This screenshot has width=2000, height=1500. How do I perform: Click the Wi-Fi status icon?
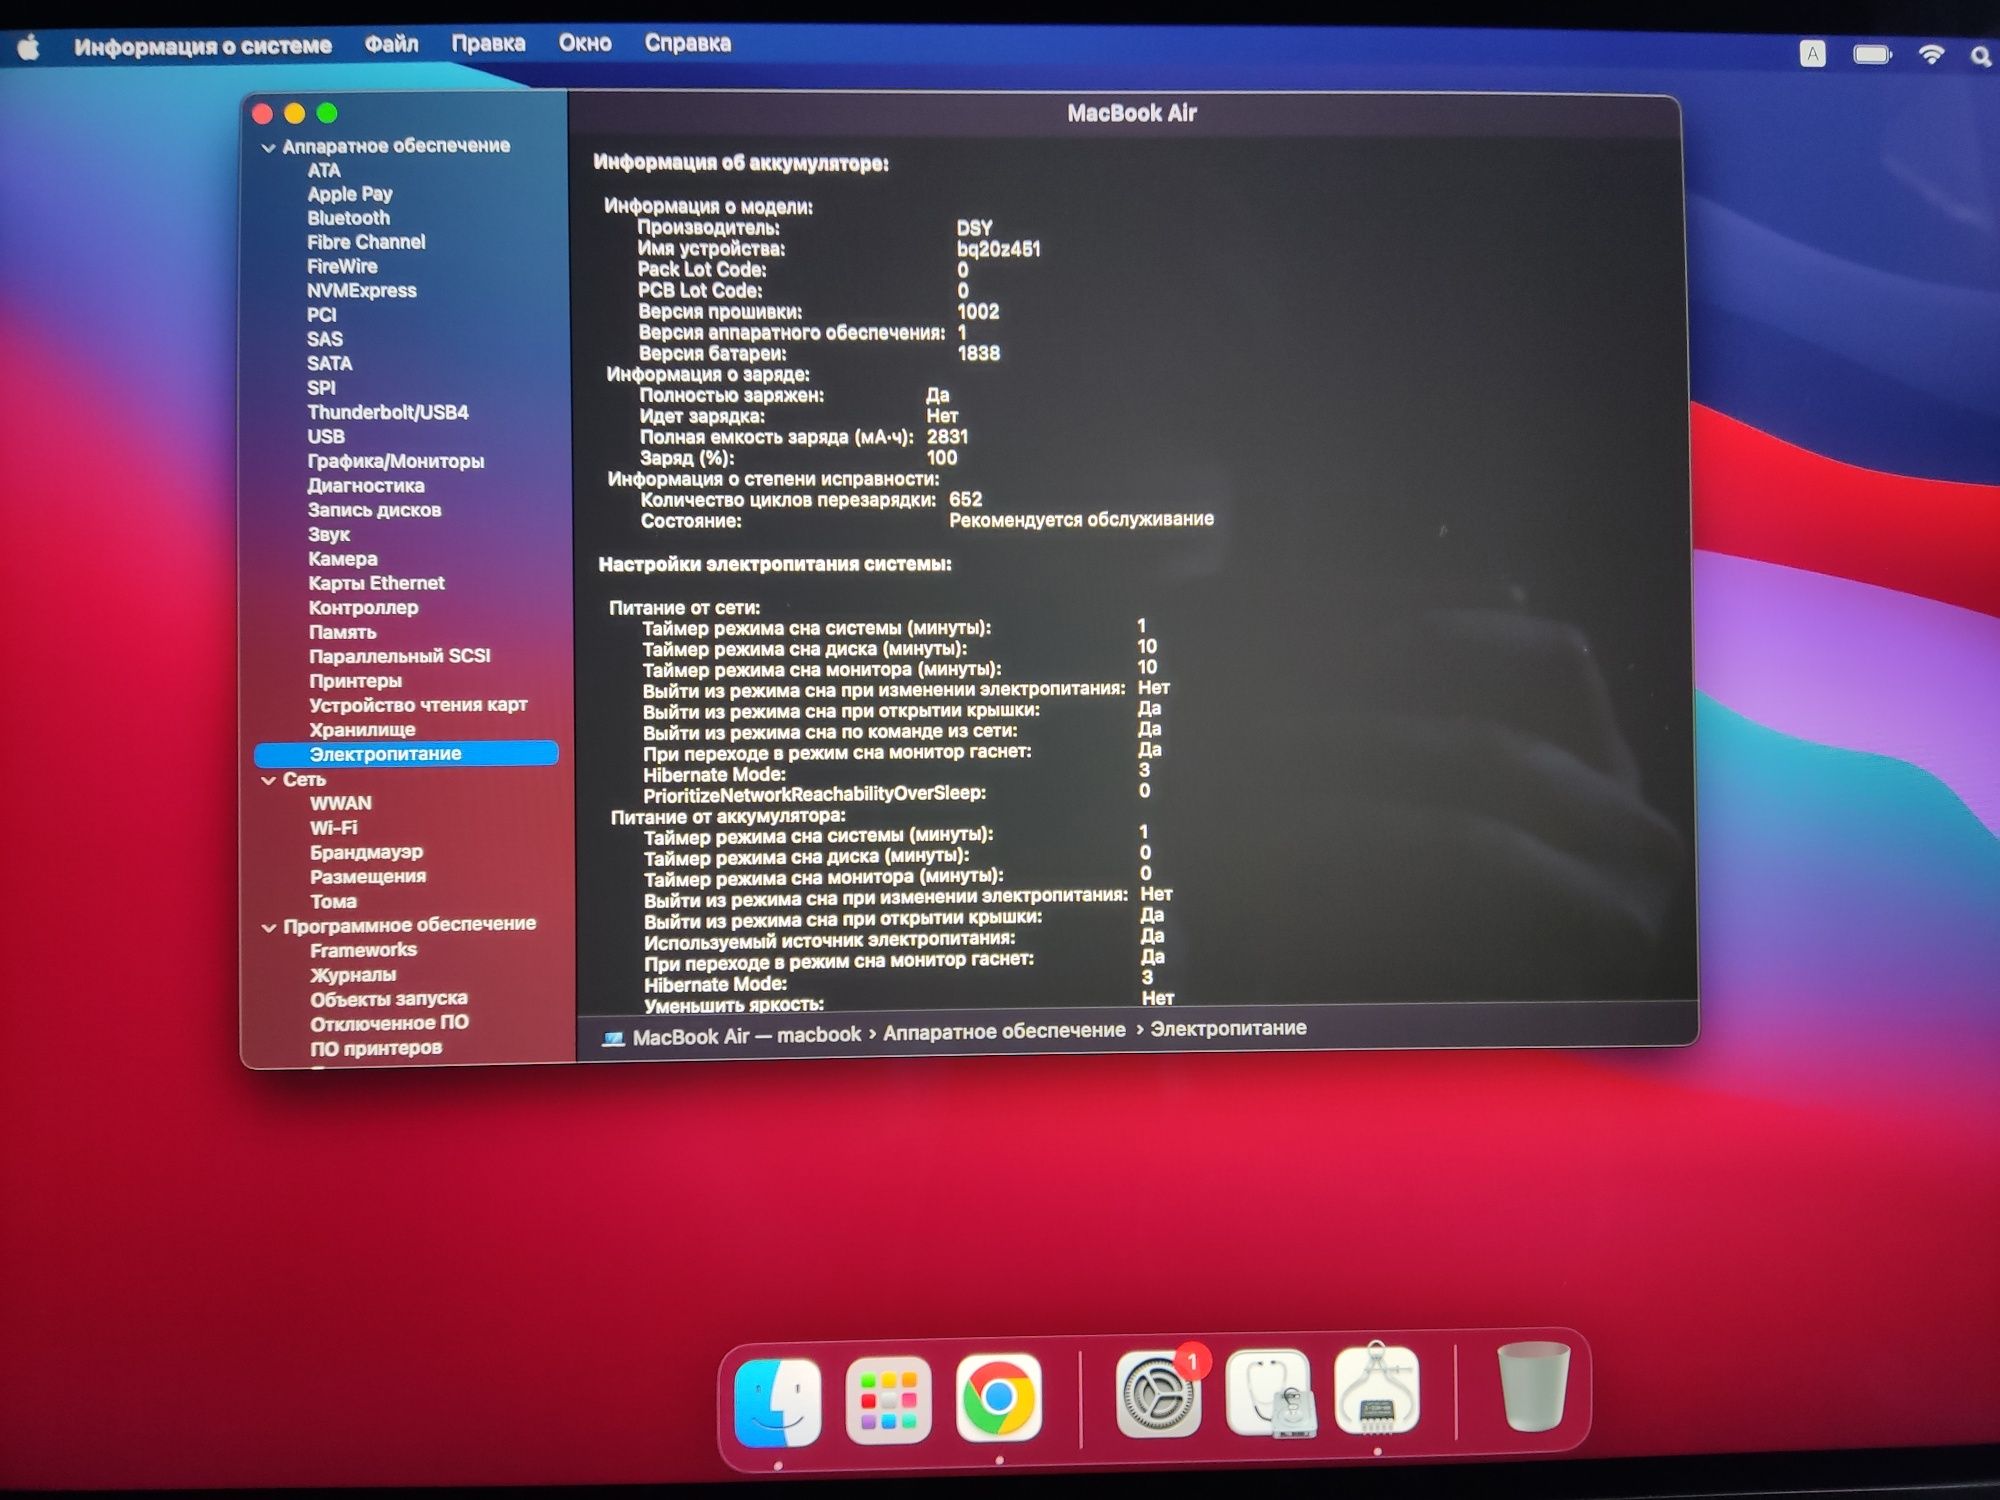point(1931,54)
